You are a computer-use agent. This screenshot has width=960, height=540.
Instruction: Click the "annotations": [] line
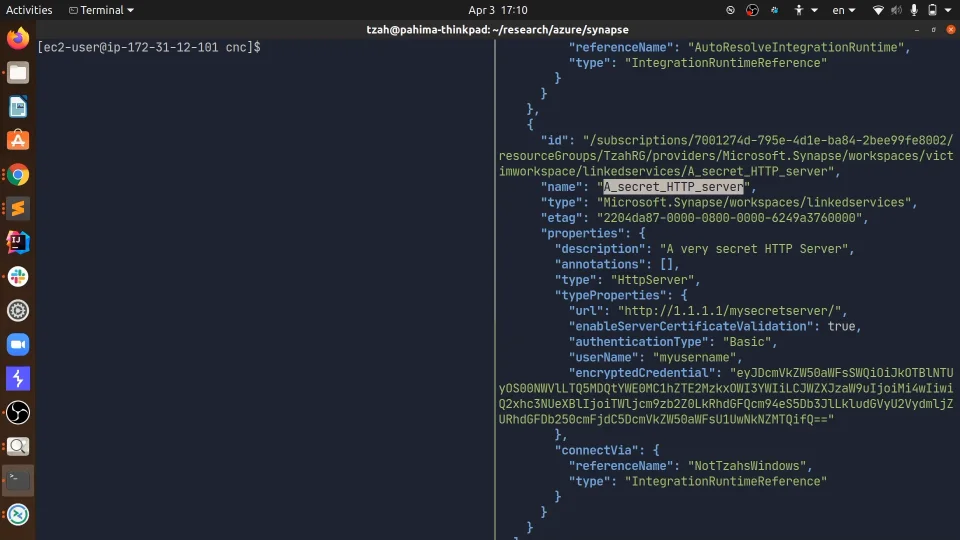[x=617, y=264]
